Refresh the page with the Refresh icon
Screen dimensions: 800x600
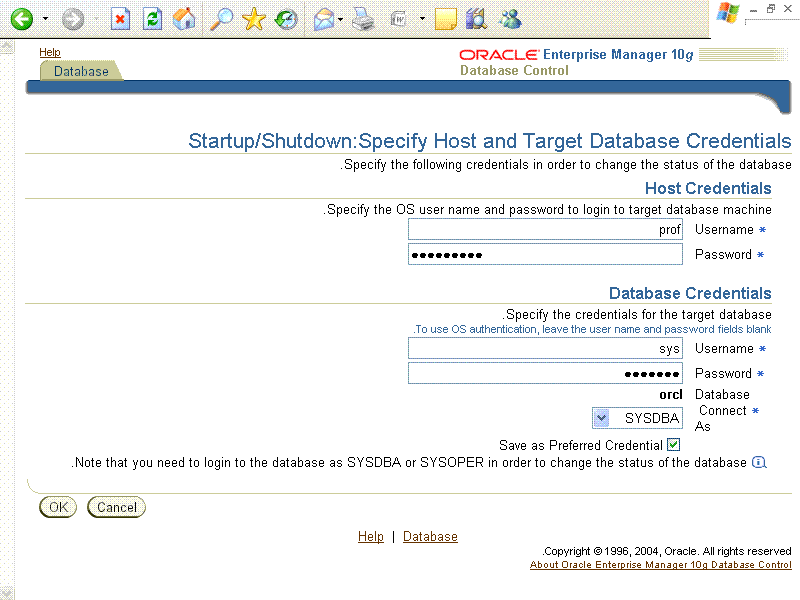pos(152,19)
